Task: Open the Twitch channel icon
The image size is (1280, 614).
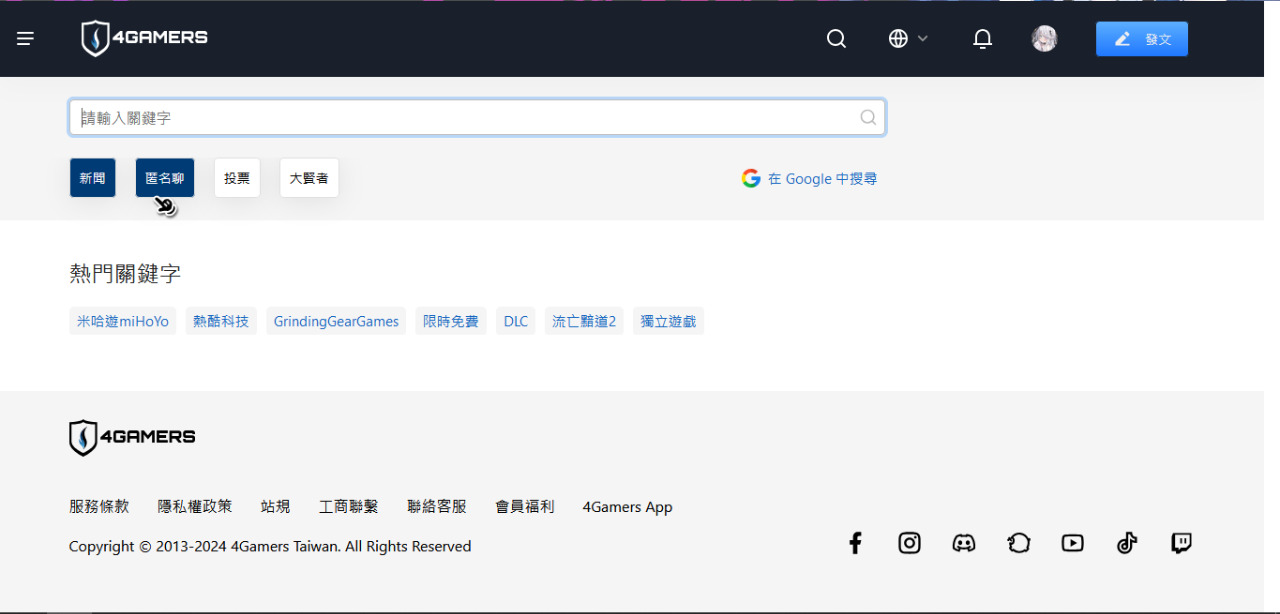Action: coord(1181,543)
